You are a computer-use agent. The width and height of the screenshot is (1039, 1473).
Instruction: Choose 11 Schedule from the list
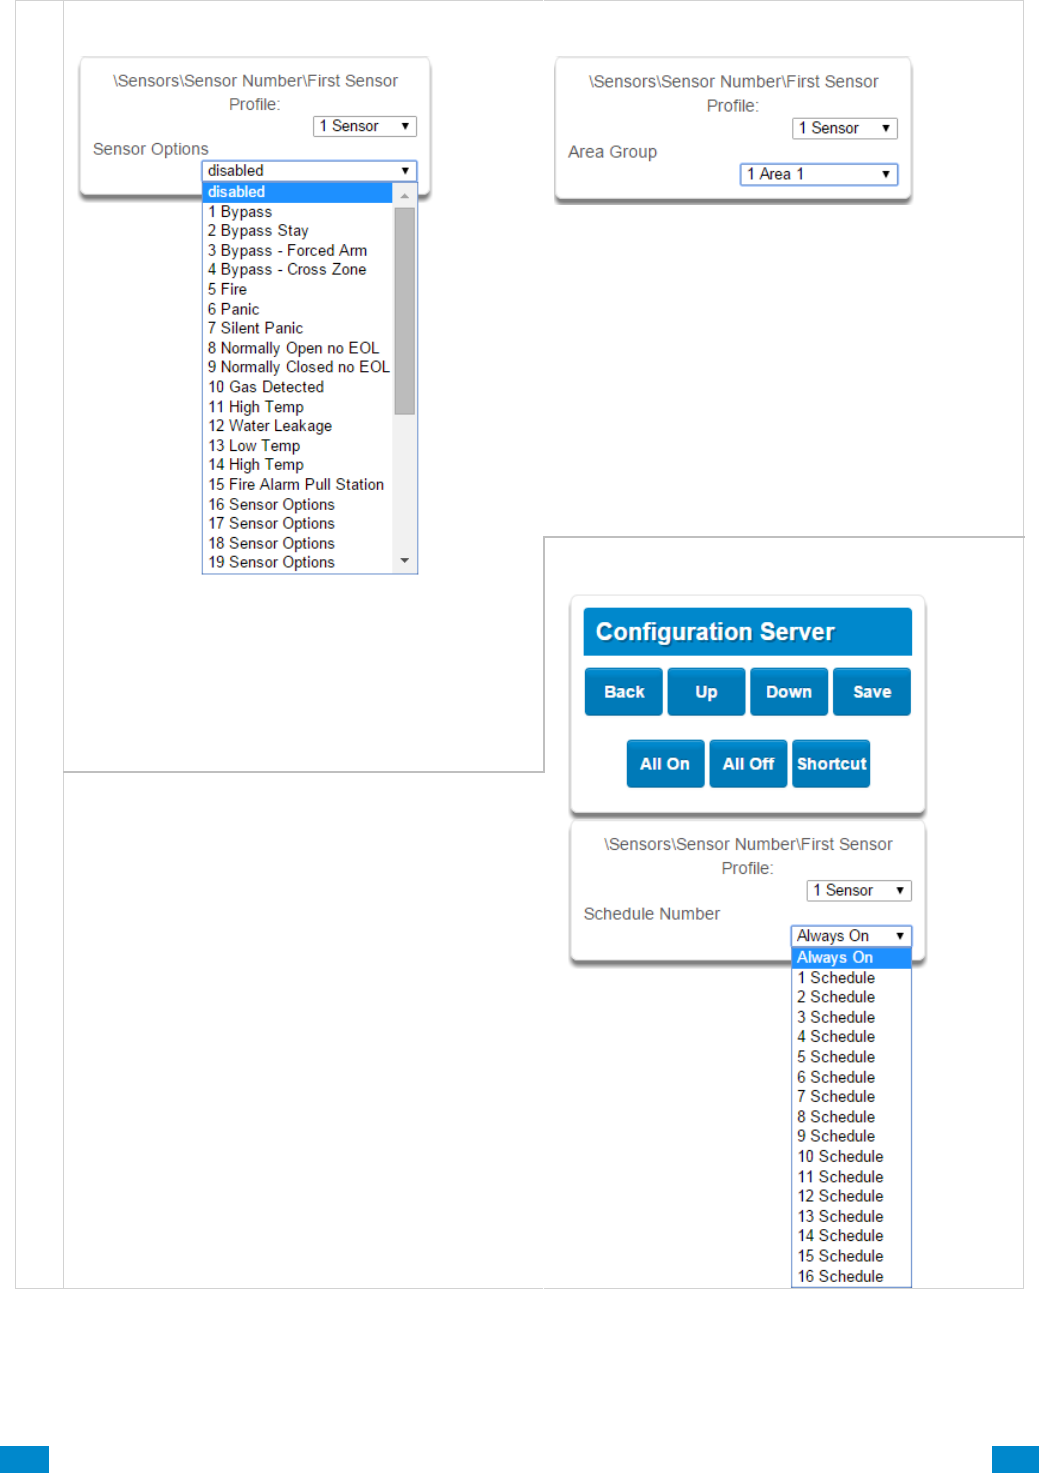(x=851, y=1177)
